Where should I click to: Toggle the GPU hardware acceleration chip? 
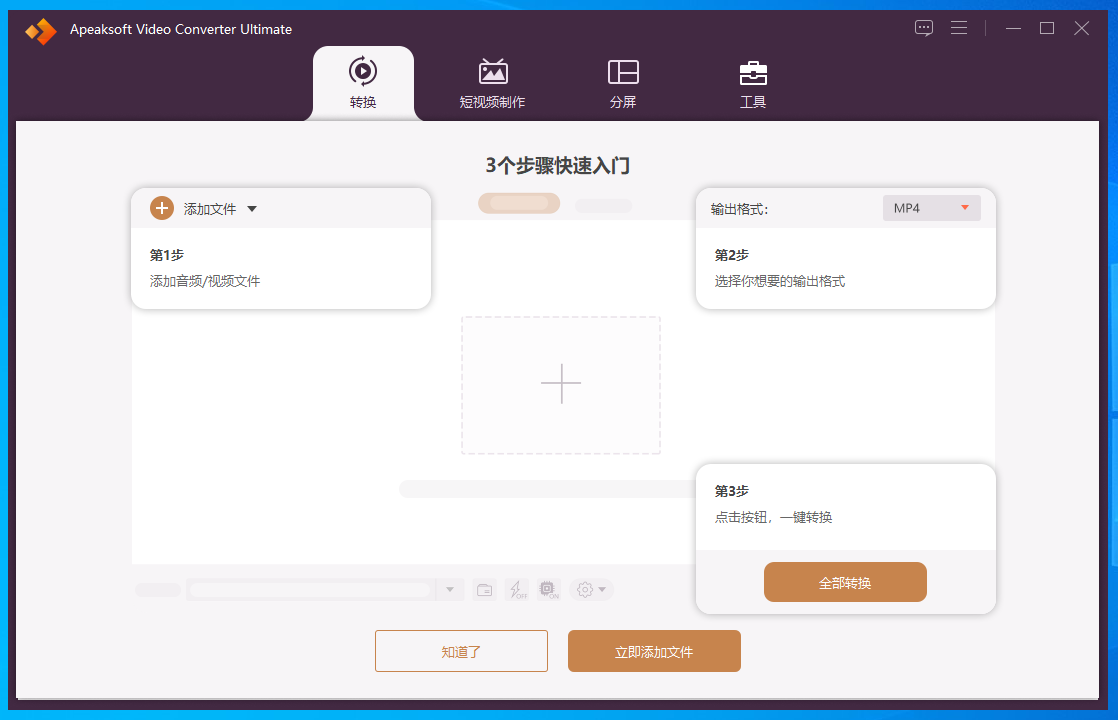pyautogui.click(x=548, y=590)
